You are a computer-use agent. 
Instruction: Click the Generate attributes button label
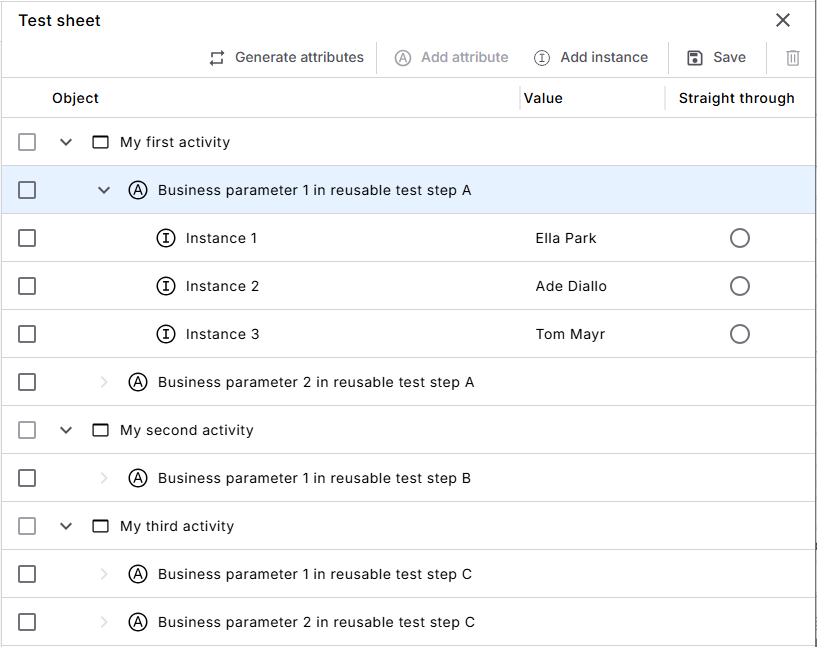point(299,57)
